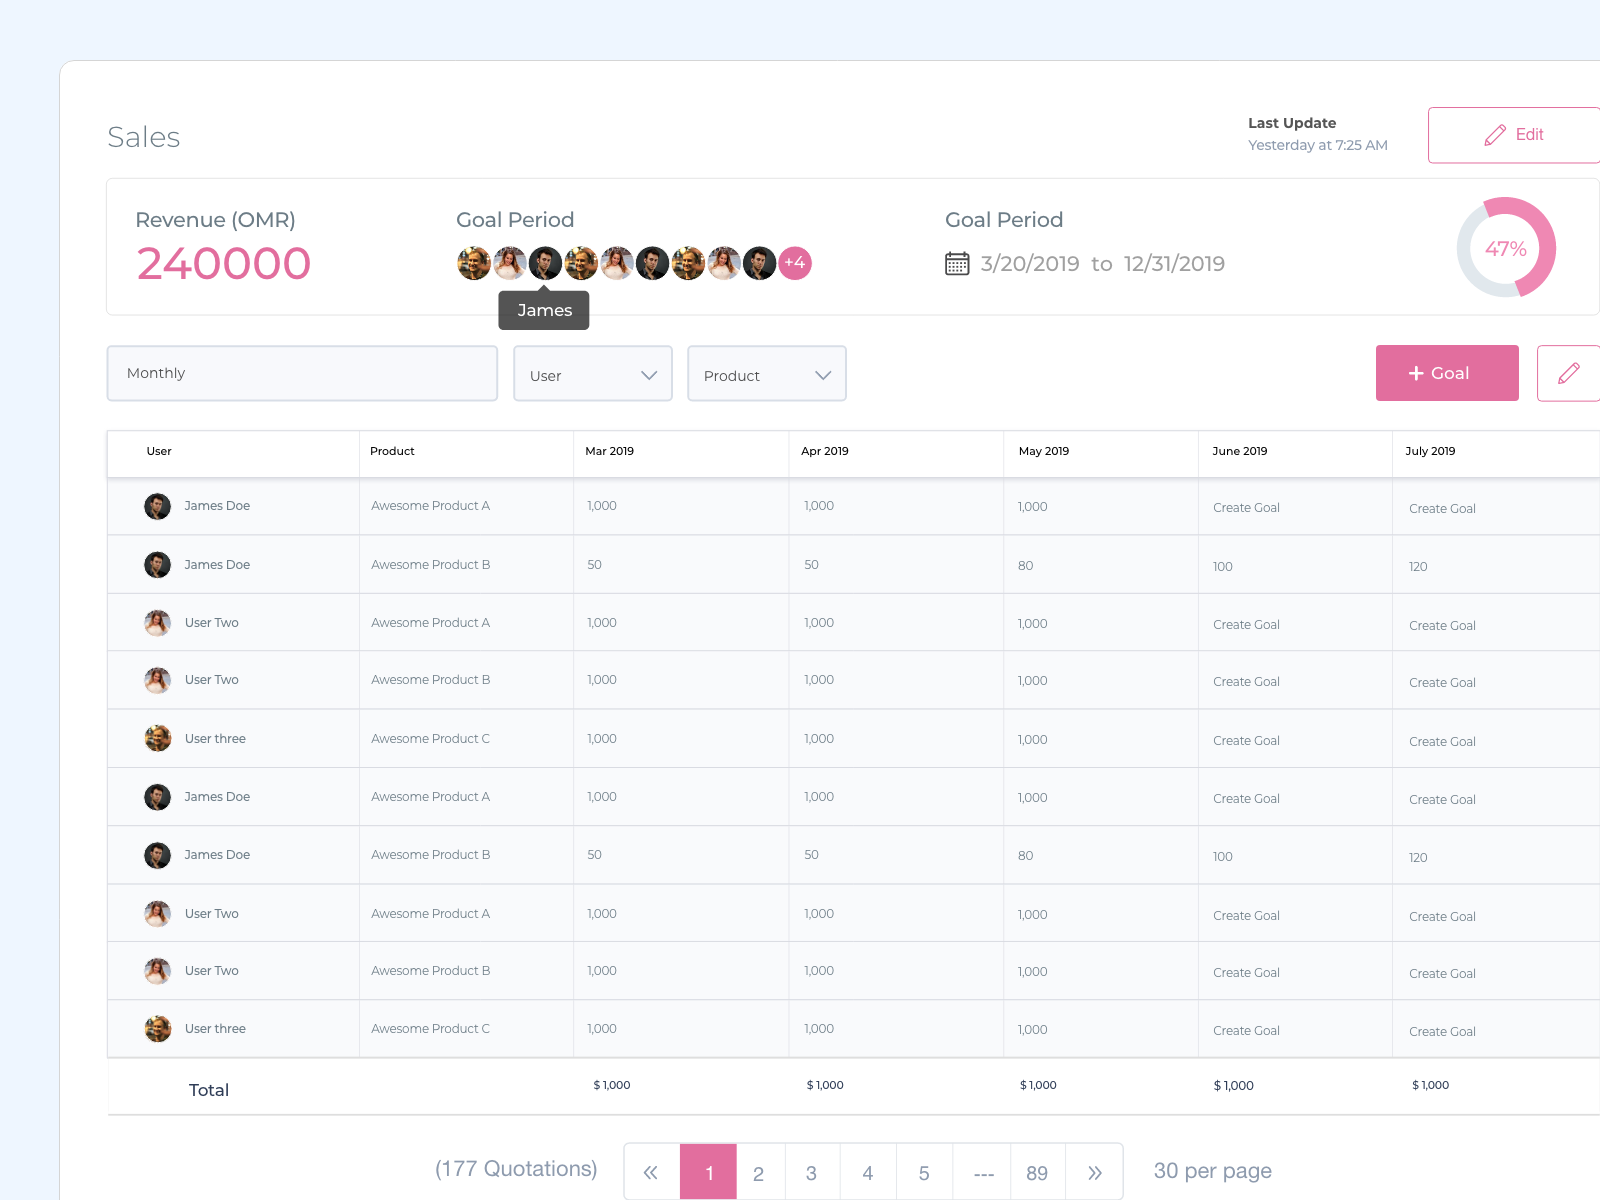This screenshot has height=1200, width=1600.
Task: Click the last-page double-chevron pagination icon
Action: tap(1094, 1171)
